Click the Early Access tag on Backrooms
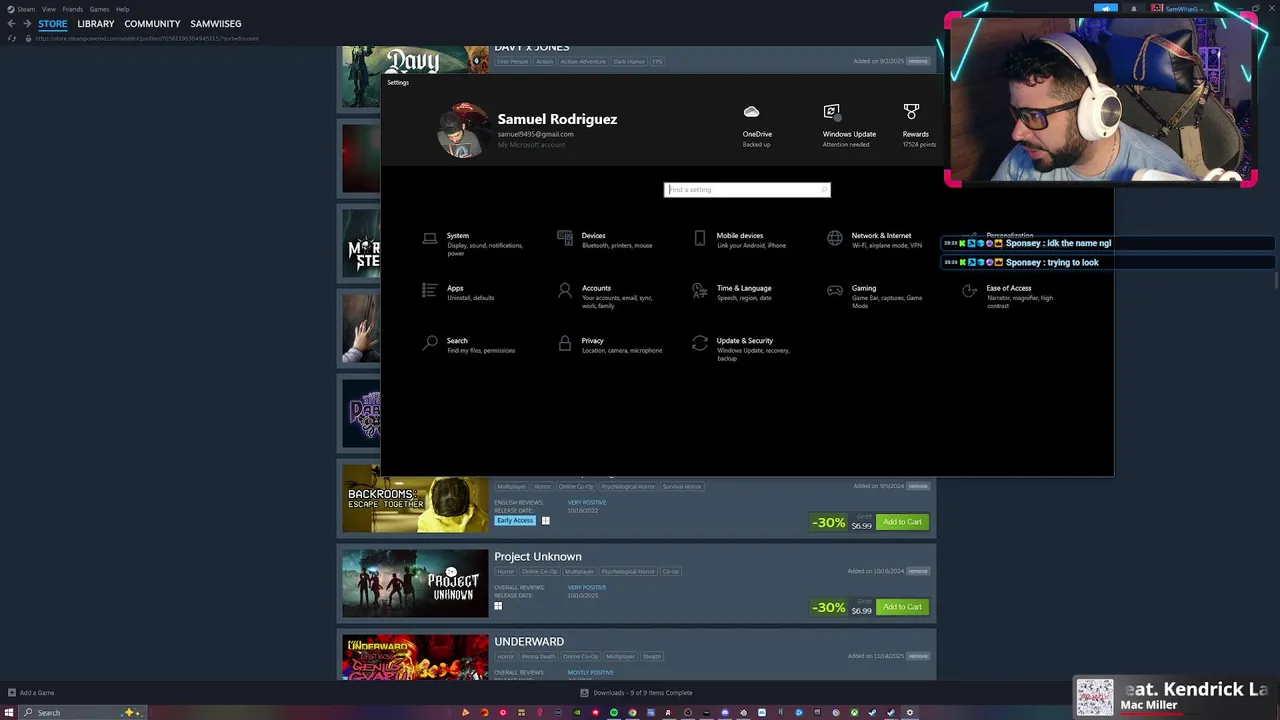Viewport: 1280px width, 720px height. [516, 520]
